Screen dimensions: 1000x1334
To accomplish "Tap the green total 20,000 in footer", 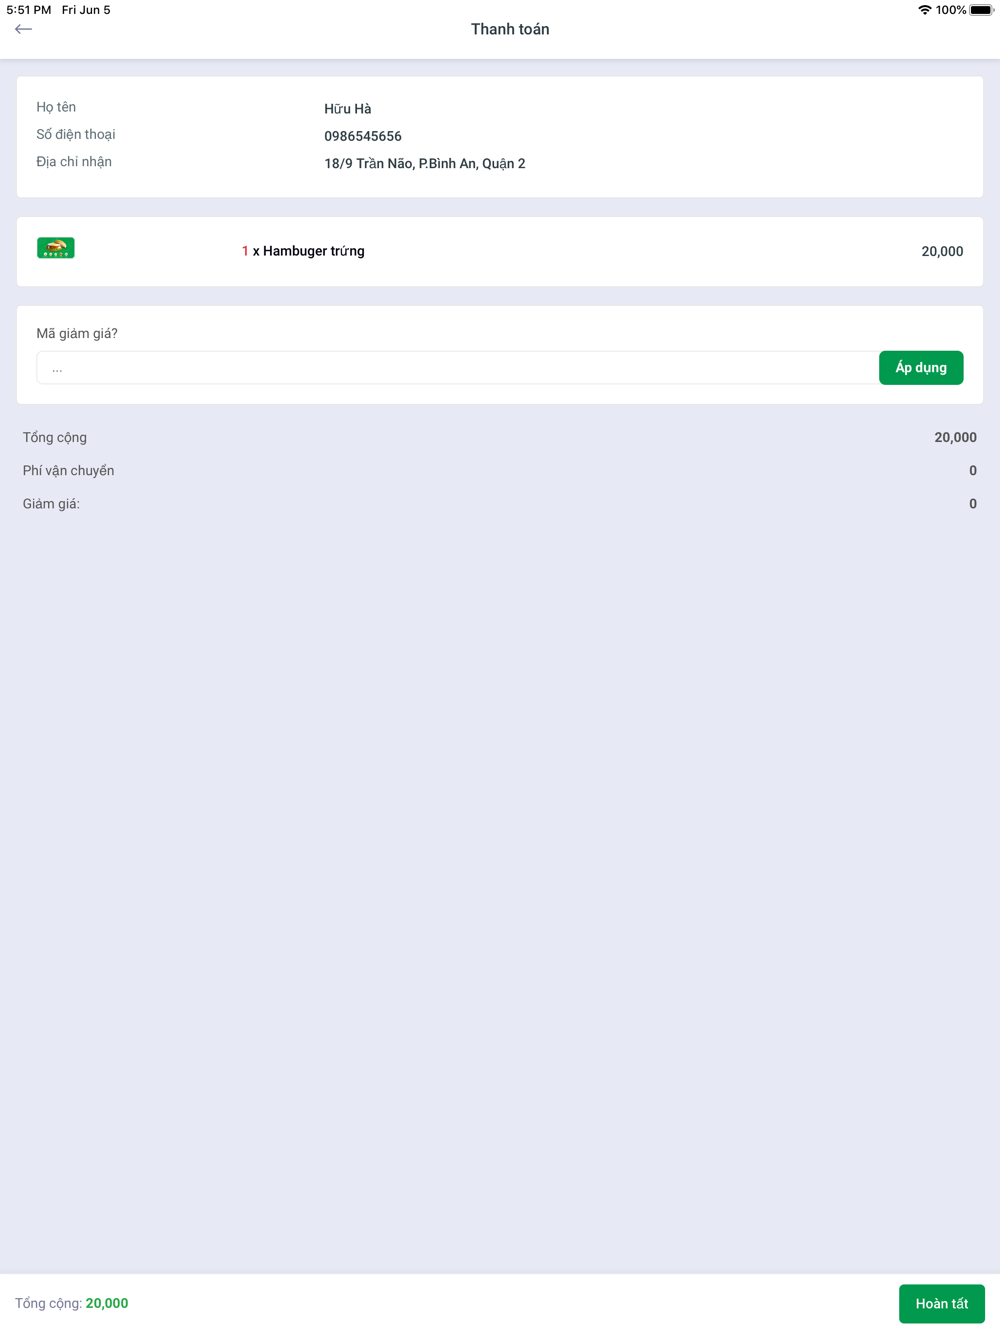I will (107, 1303).
